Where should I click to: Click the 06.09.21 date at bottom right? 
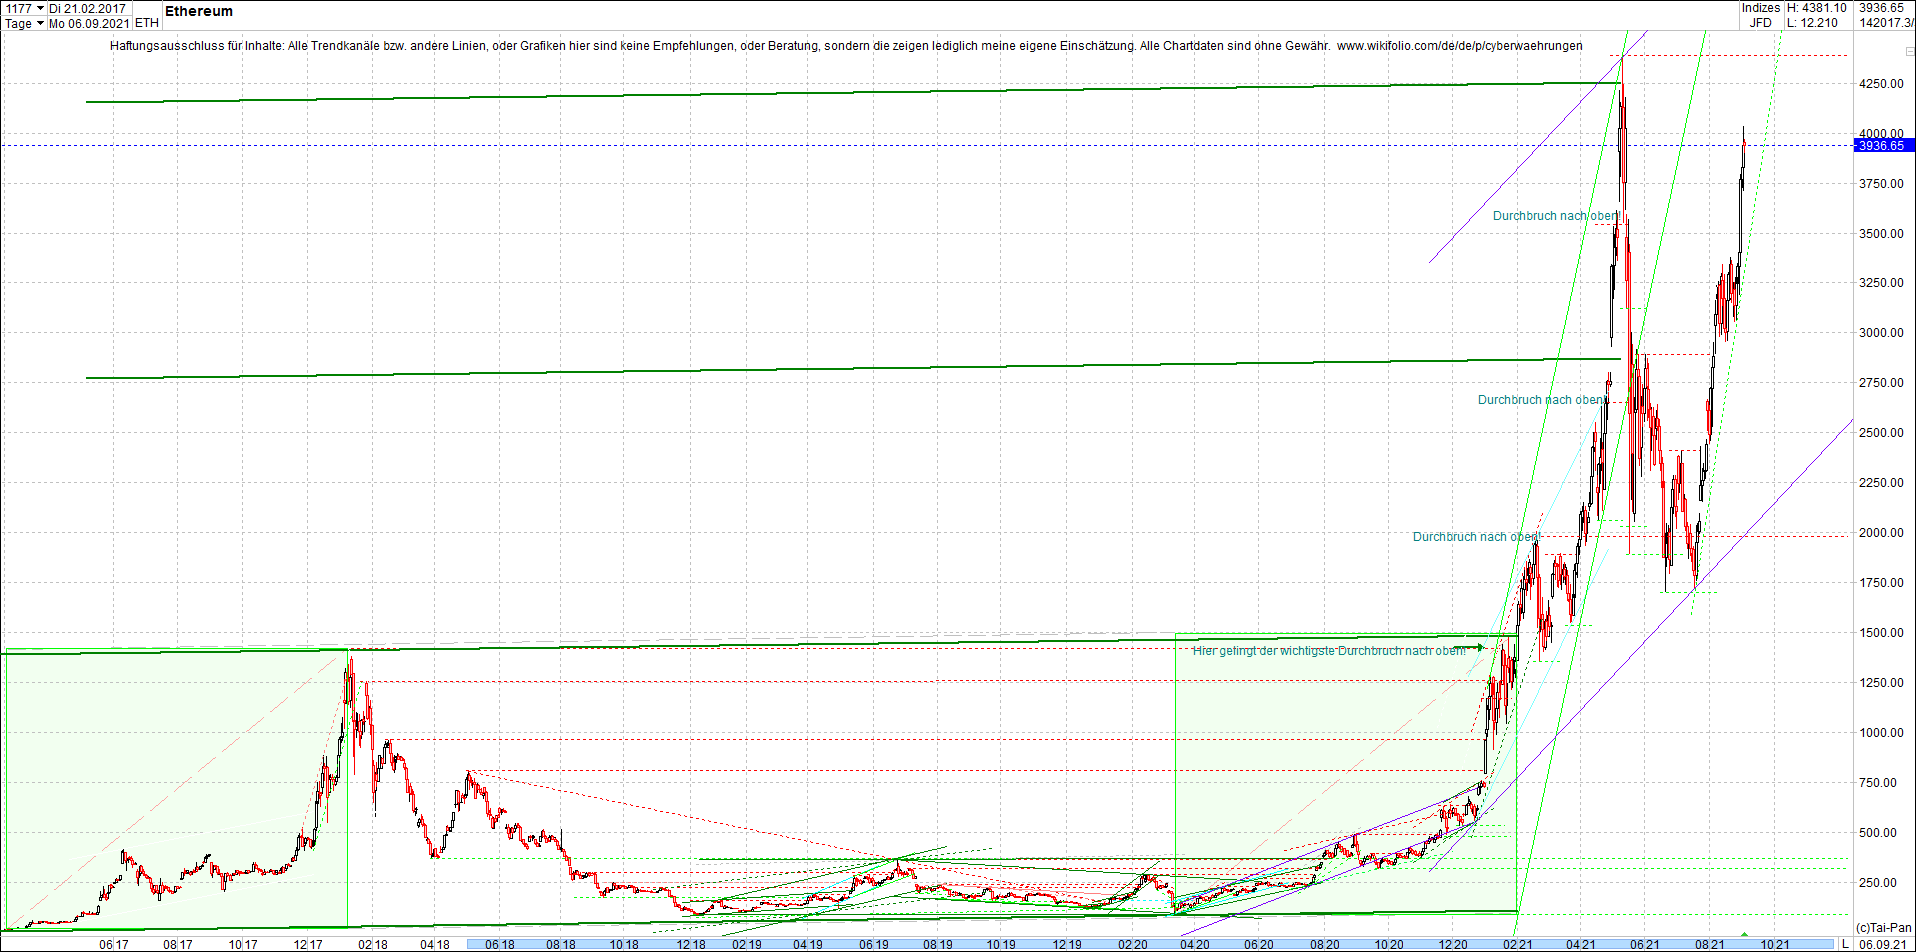coord(1882,944)
